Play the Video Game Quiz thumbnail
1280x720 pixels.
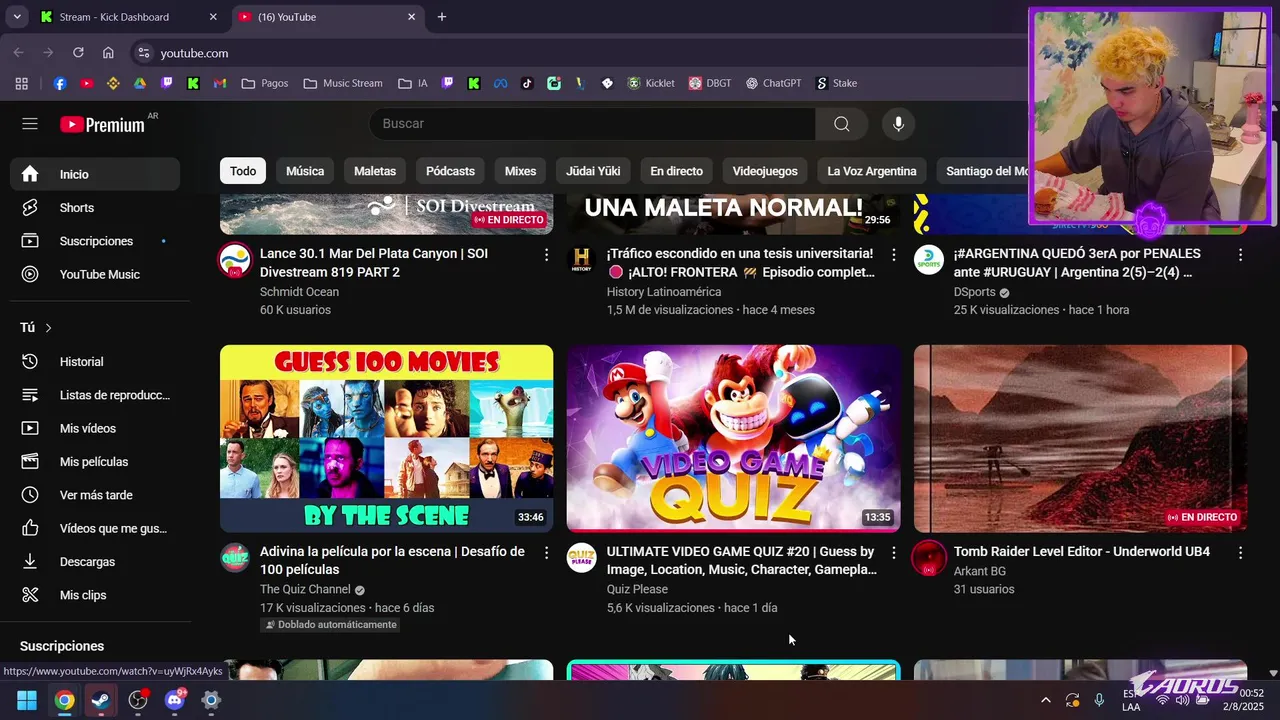point(733,438)
